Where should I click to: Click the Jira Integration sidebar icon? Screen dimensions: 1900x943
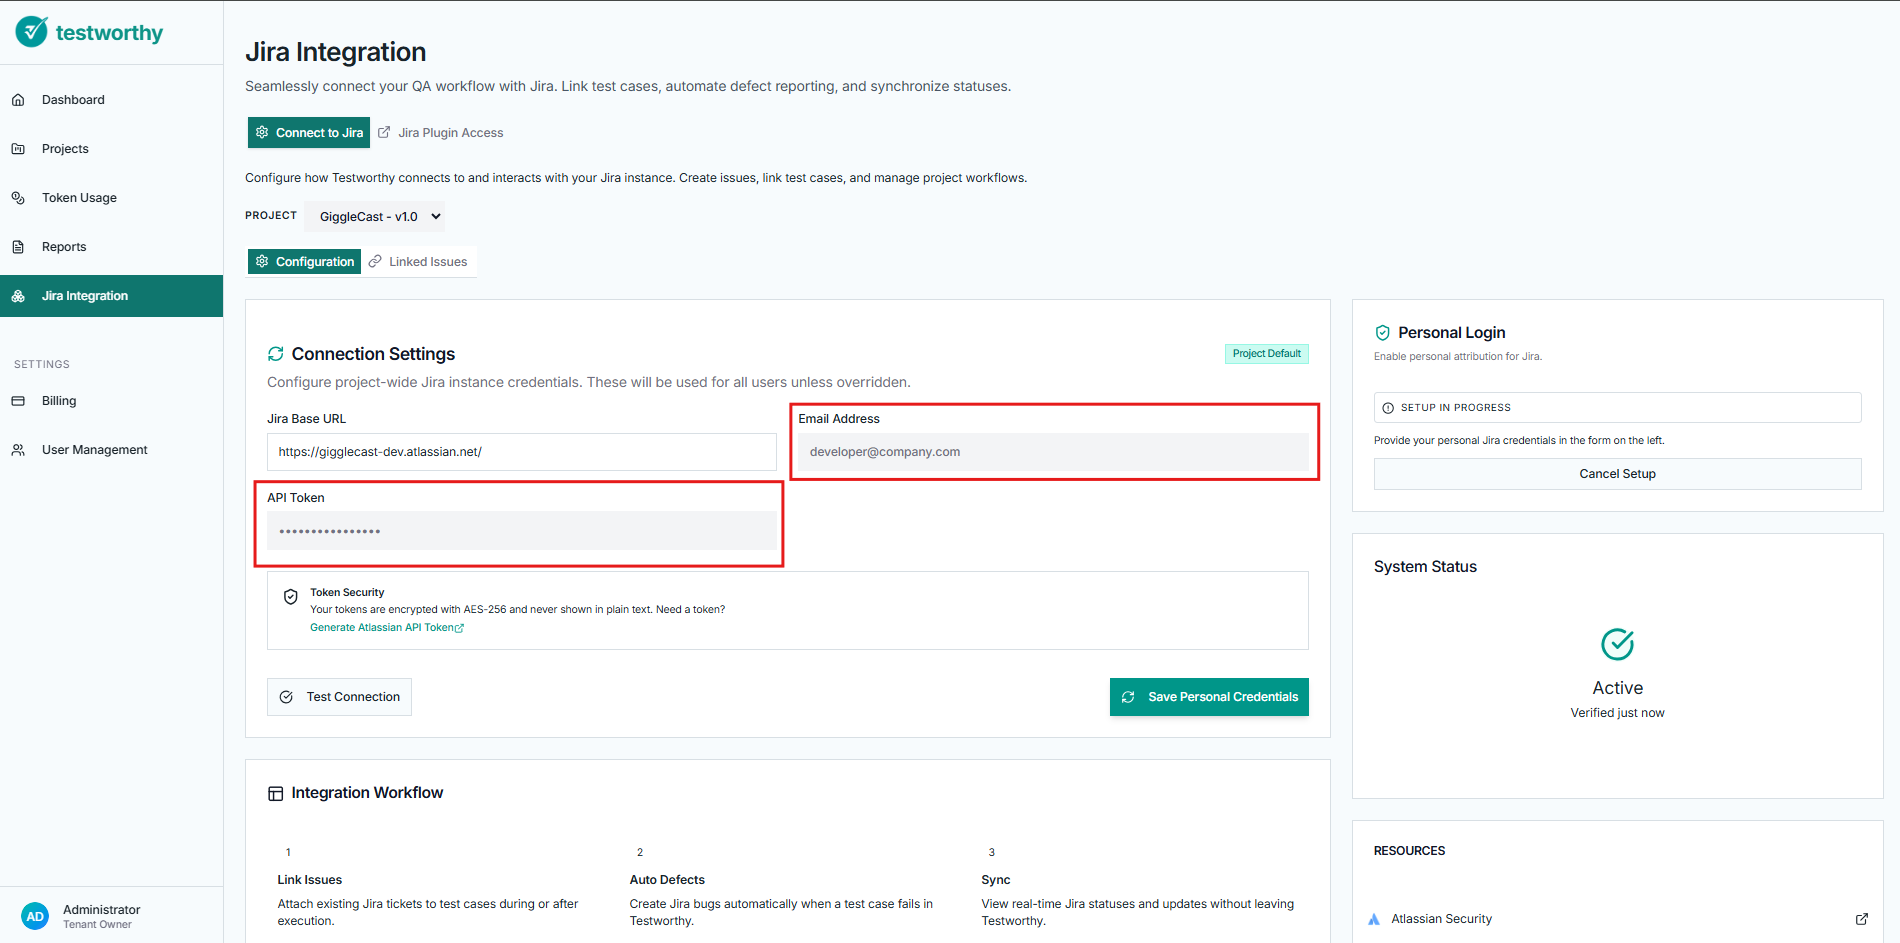18,296
